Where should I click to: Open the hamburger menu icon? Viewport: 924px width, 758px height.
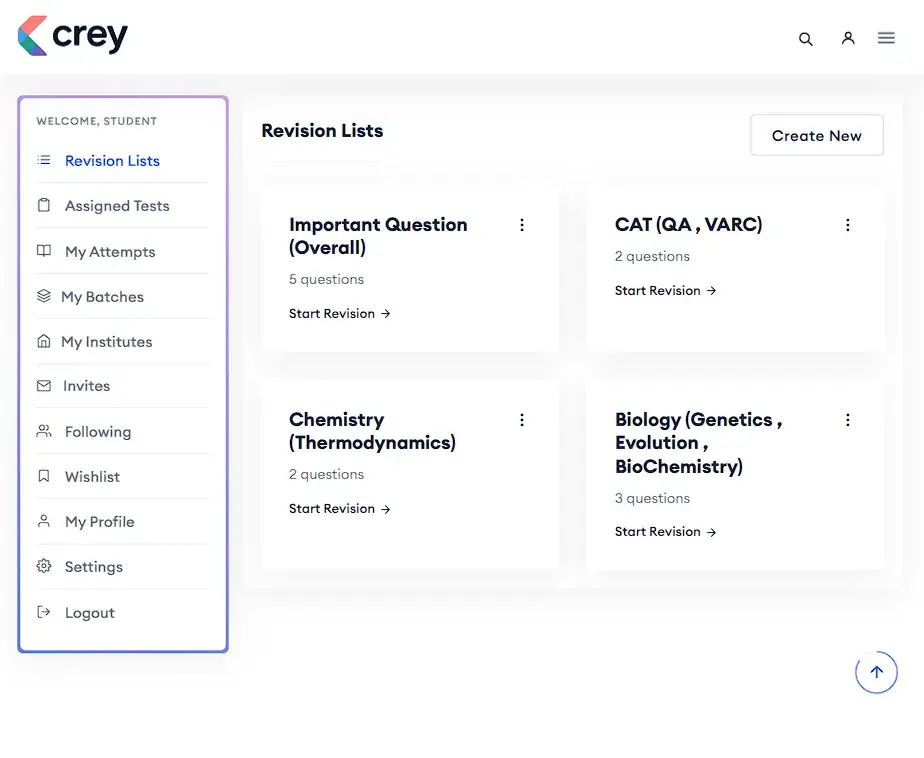[x=886, y=38]
